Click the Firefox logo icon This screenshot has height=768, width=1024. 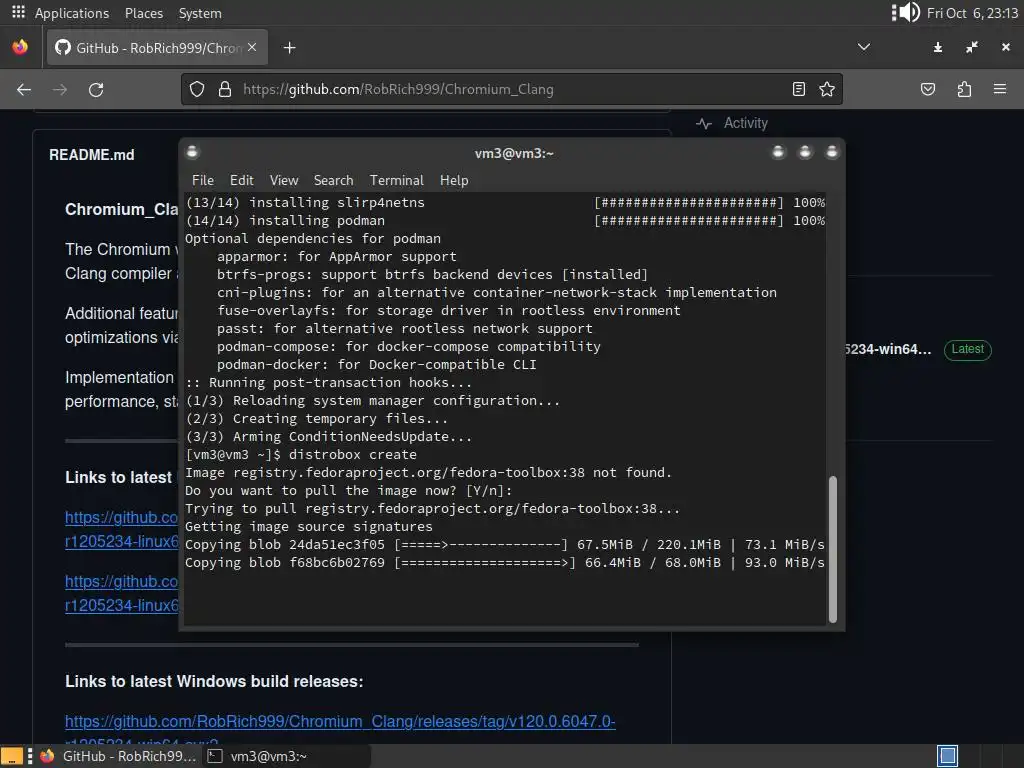[20, 47]
